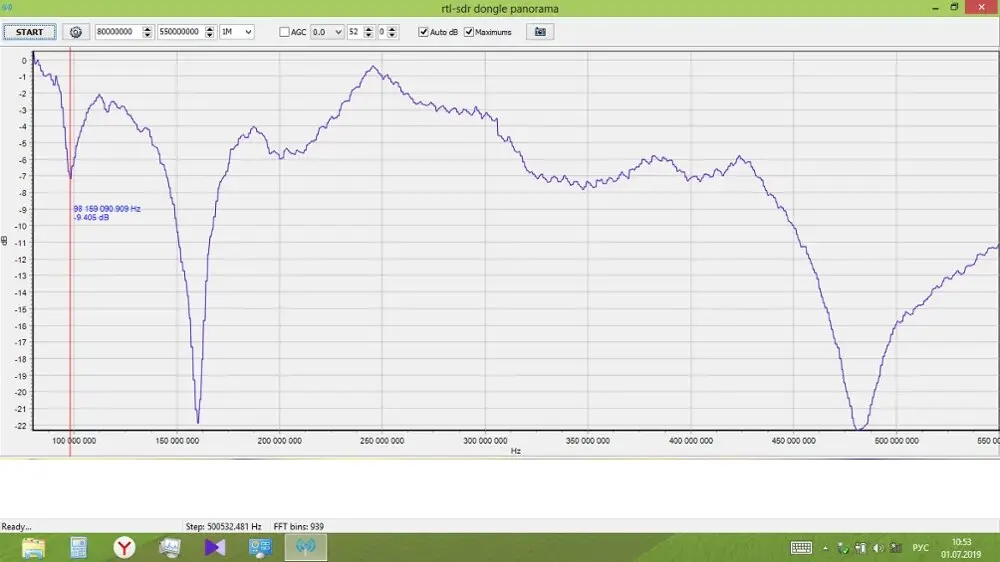
Task: Click the -22 dB axis label
Action: tap(22, 425)
